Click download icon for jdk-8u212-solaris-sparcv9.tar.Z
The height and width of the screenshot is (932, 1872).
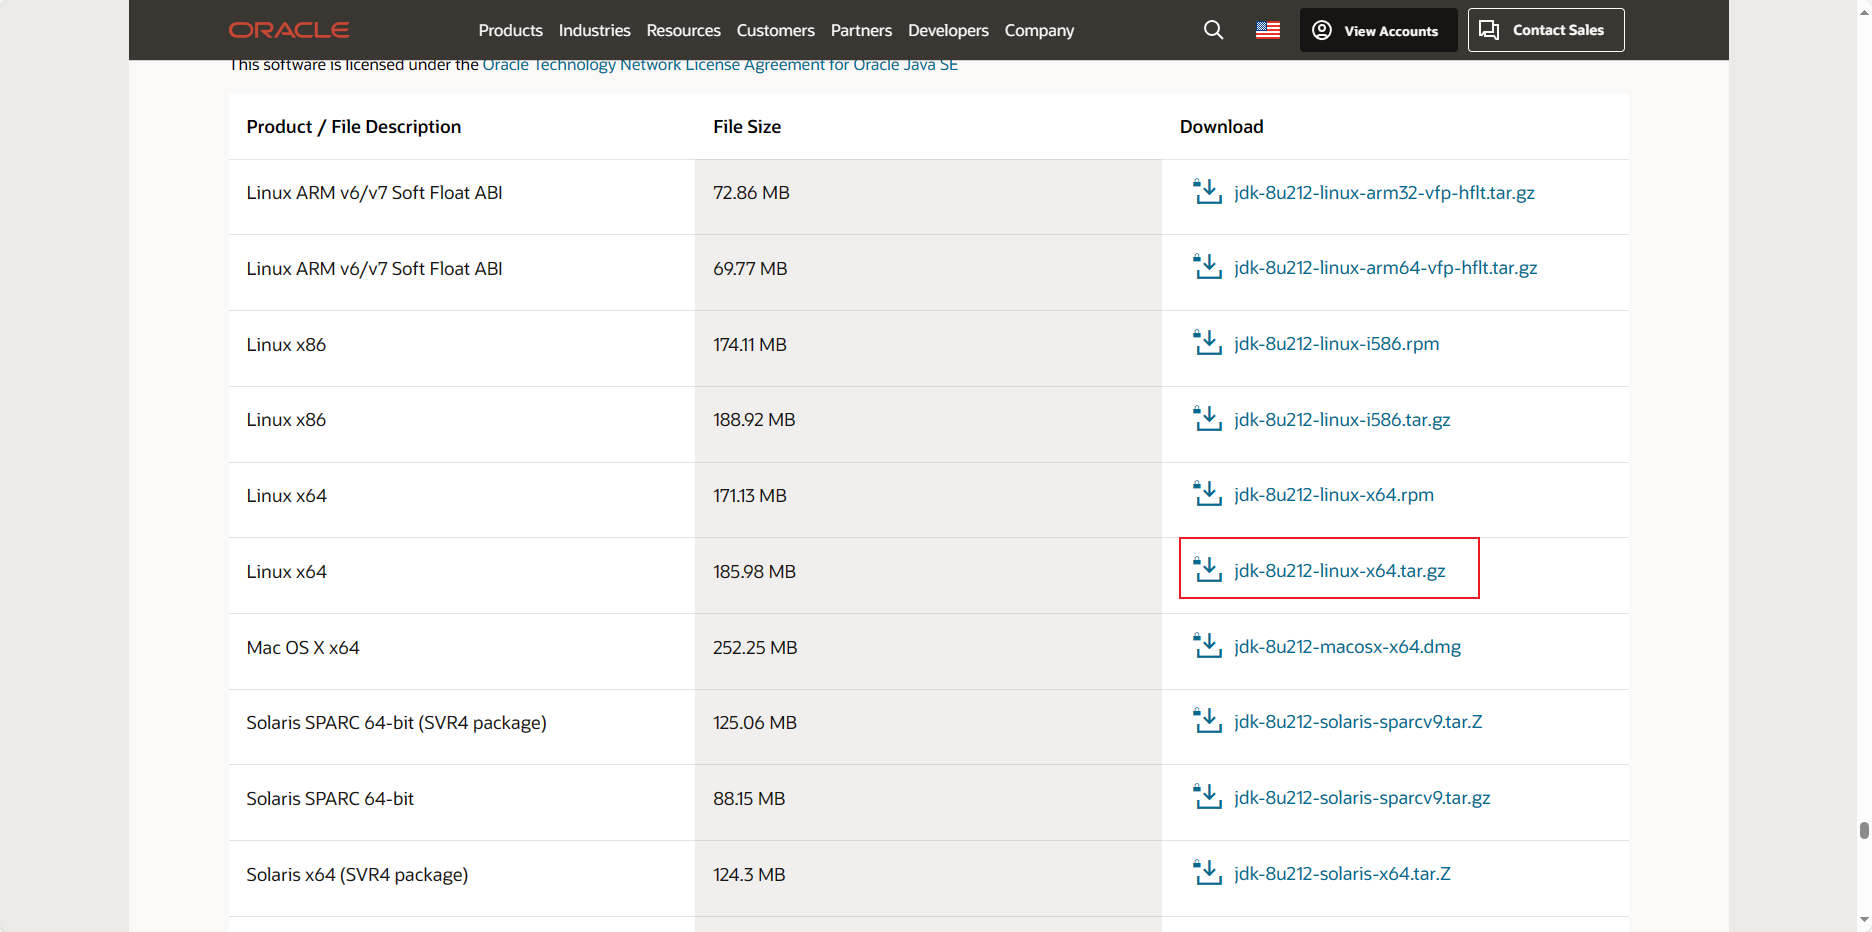pyautogui.click(x=1208, y=721)
